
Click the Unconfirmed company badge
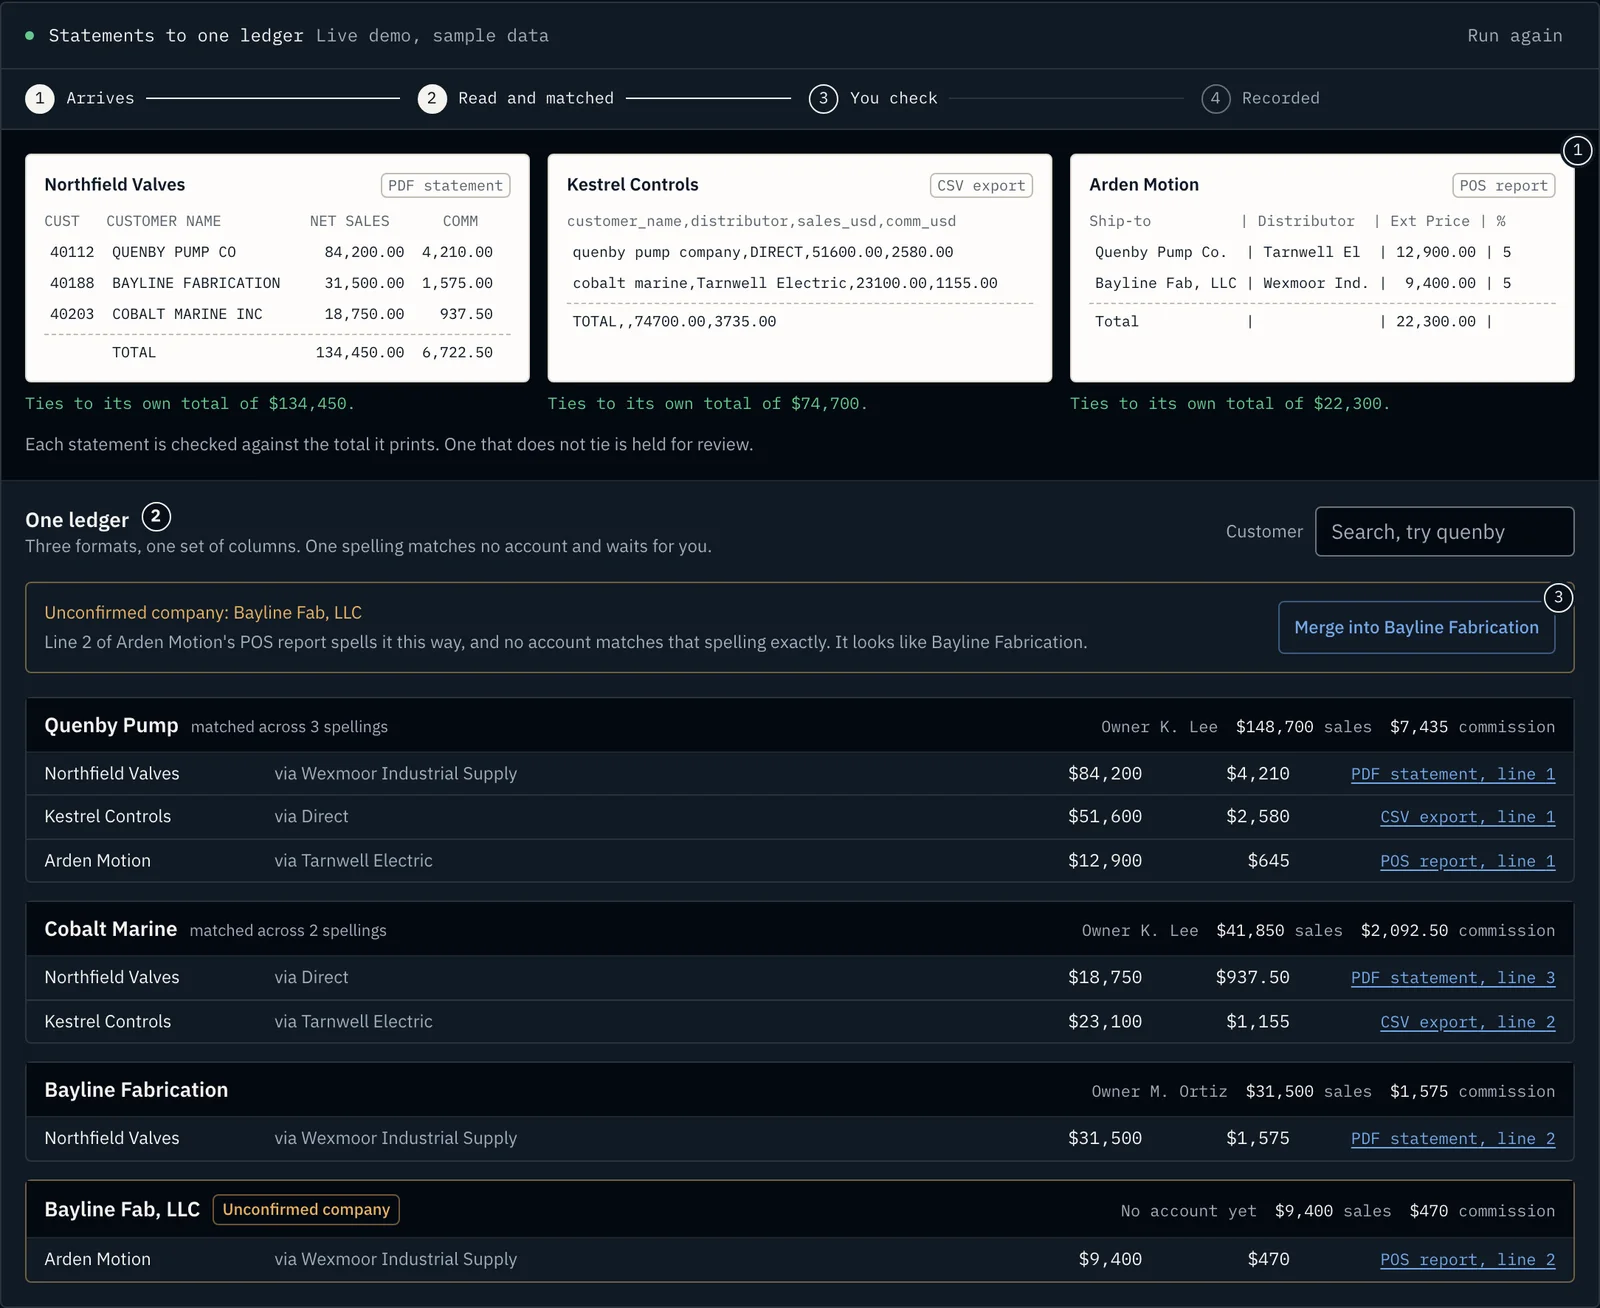tap(306, 1210)
